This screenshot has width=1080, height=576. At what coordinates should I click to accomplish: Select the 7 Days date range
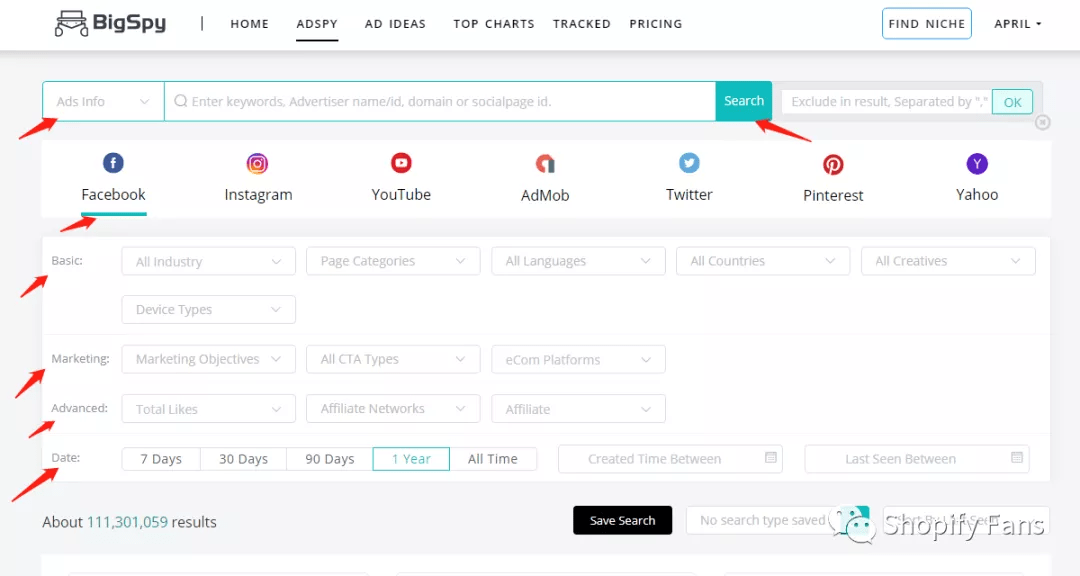[161, 459]
